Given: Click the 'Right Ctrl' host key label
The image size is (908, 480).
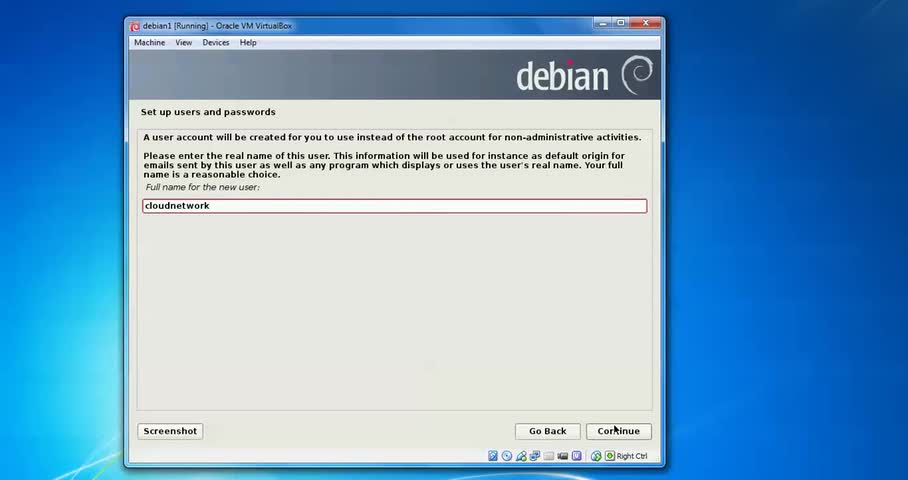Looking at the screenshot, I should (x=632, y=456).
